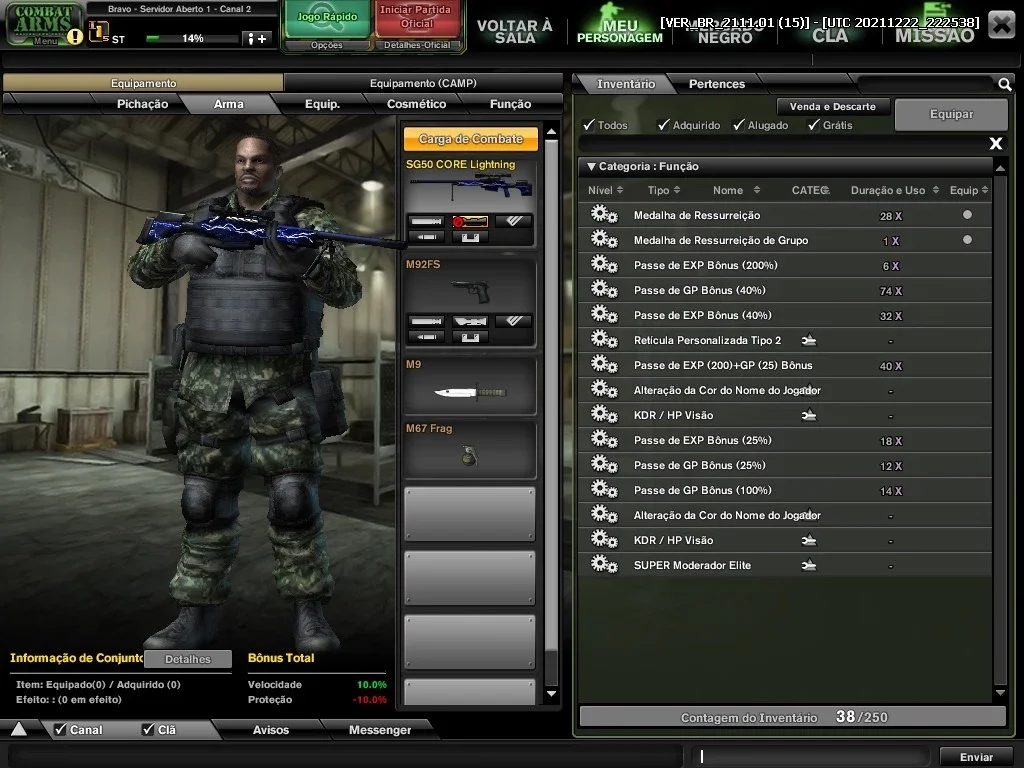Click the yellow exclamation alert icon
Image resolution: width=1024 pixels, height=768 pixels.
coord(75,37)
